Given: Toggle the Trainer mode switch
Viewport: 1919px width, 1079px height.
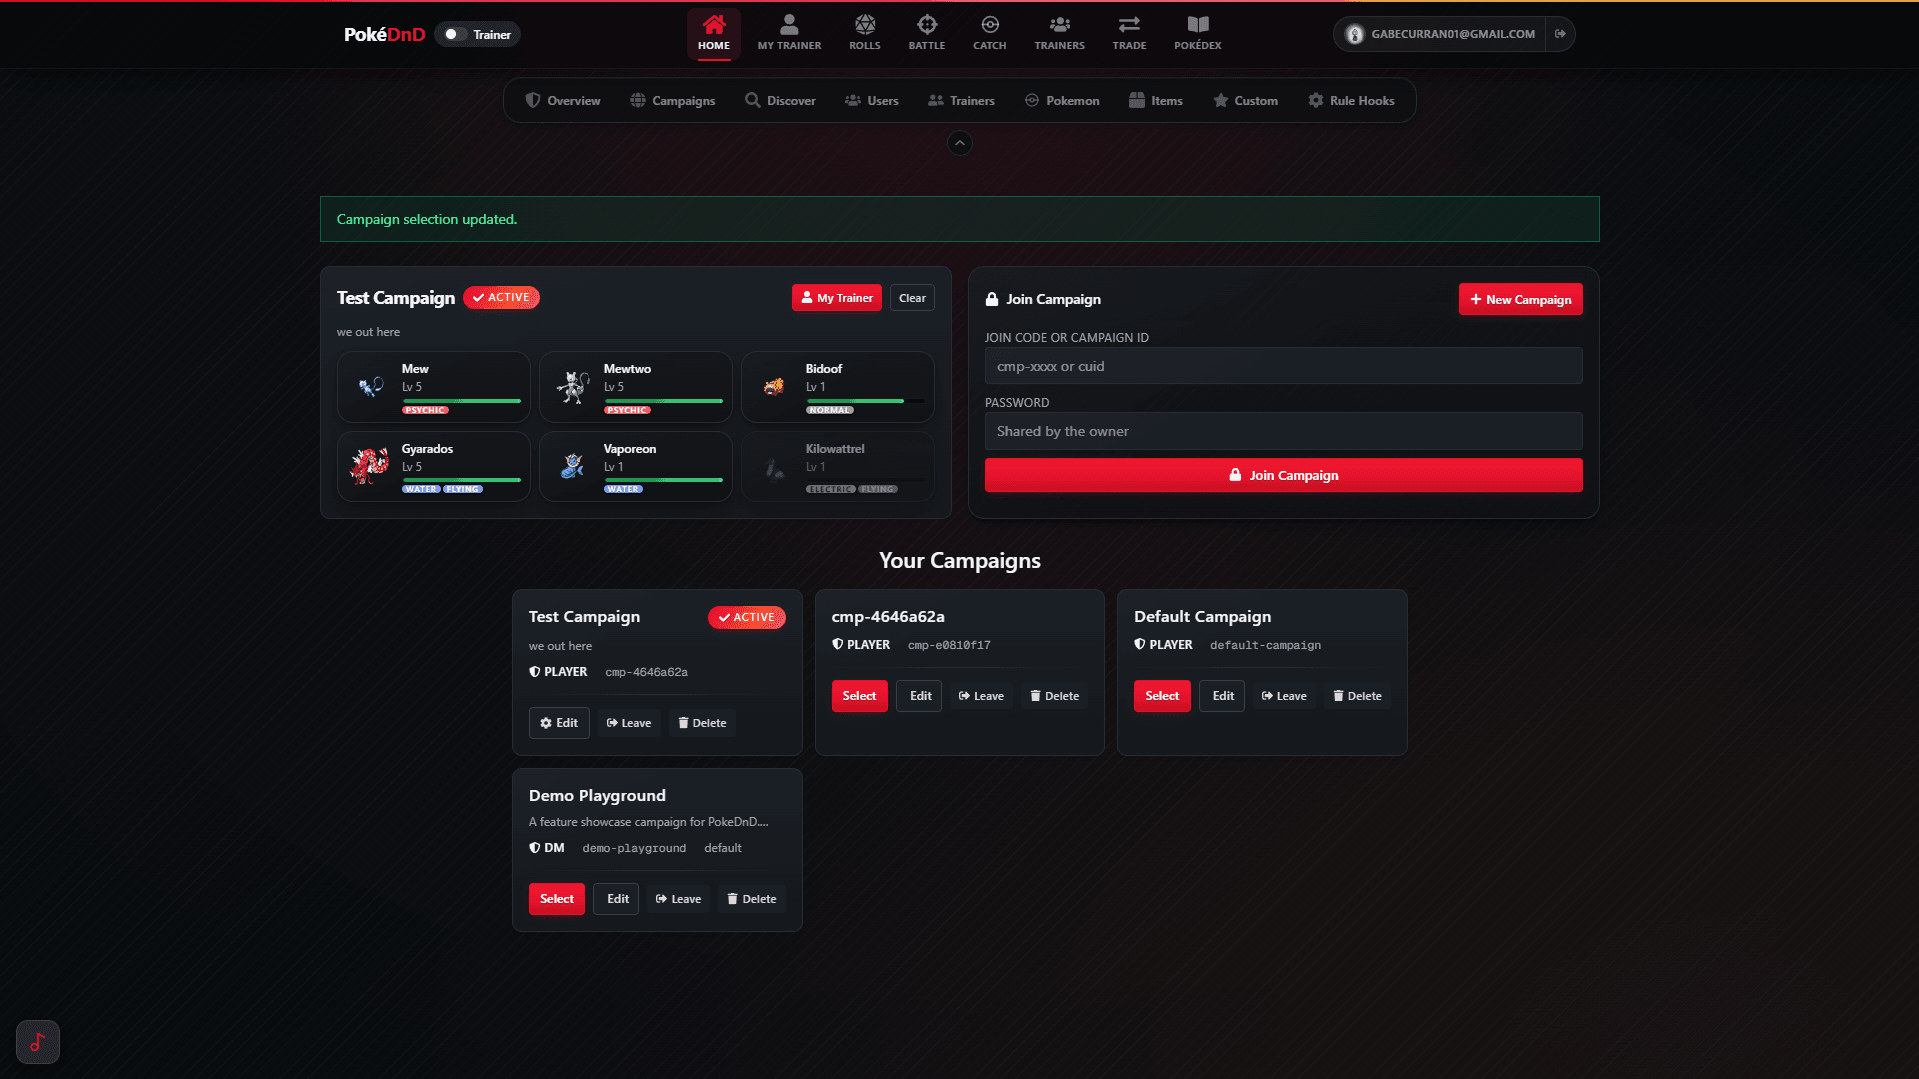Looking at the screenshot, I should (x=455, y=34).
